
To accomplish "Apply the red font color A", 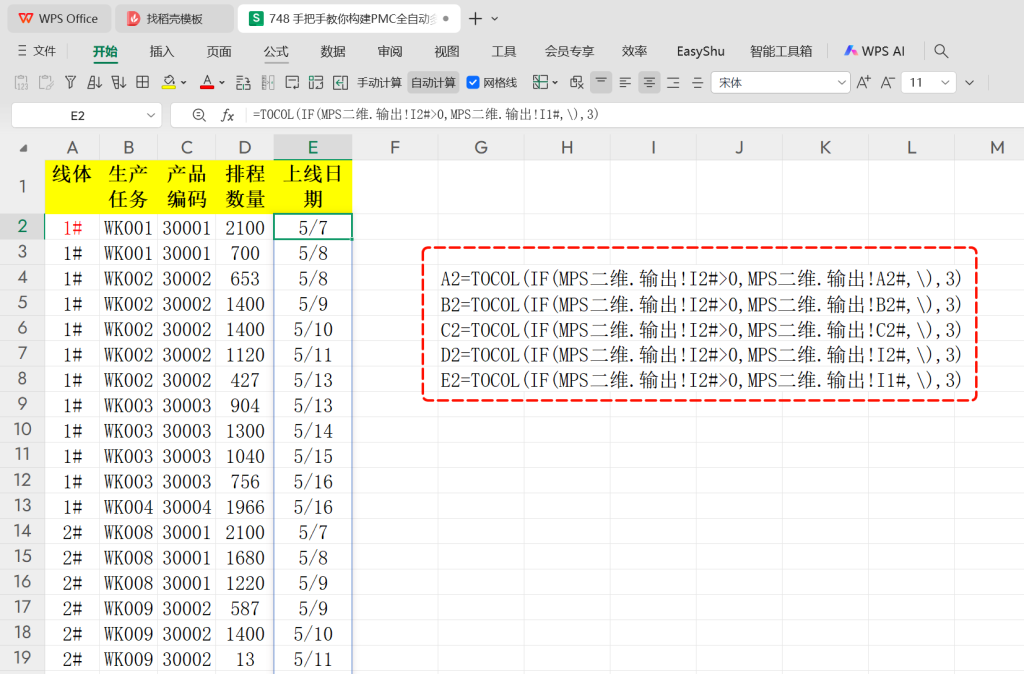I will (x=207, y=82).
